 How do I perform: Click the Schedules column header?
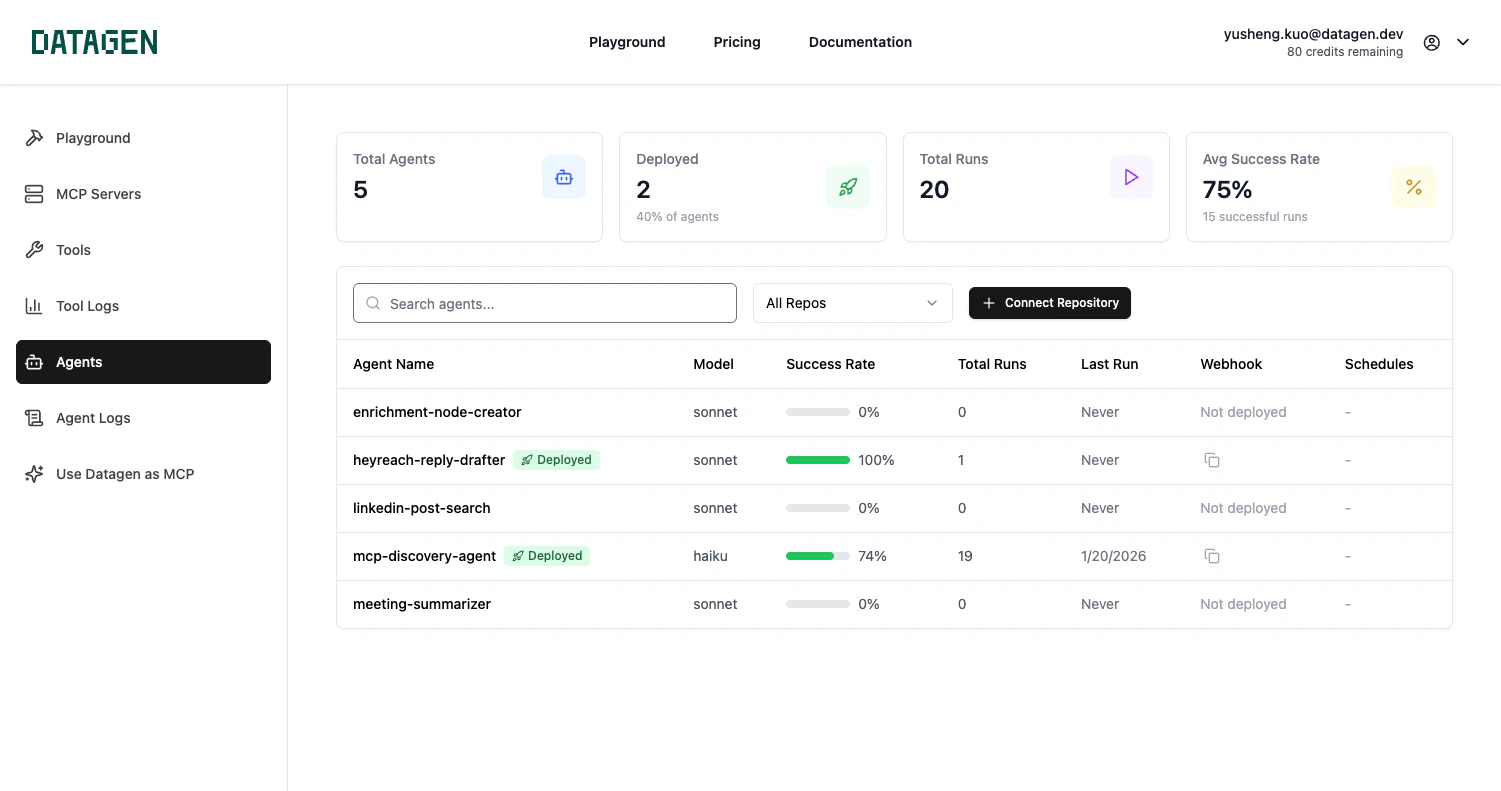tap(1379, 364)
